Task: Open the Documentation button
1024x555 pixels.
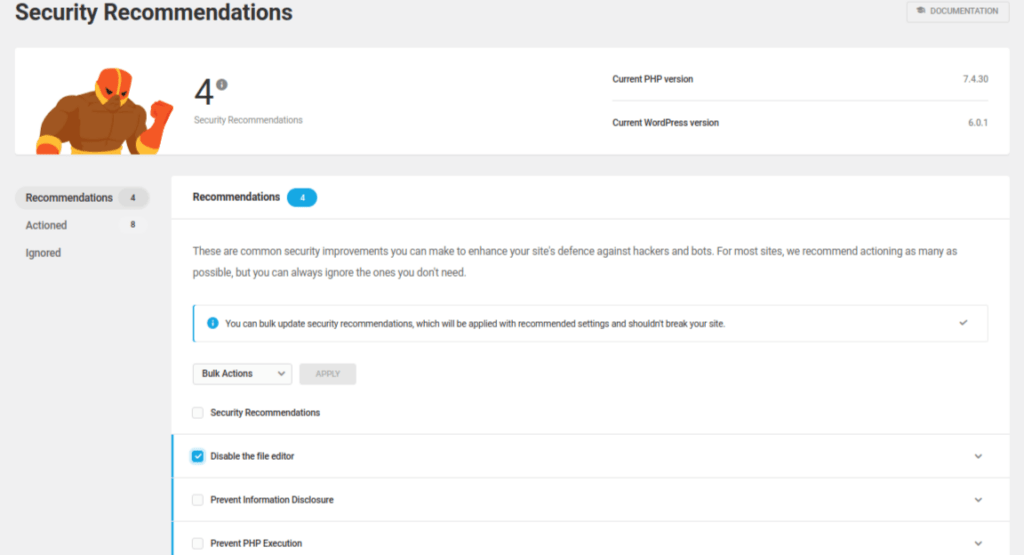Action: (957, 11)
